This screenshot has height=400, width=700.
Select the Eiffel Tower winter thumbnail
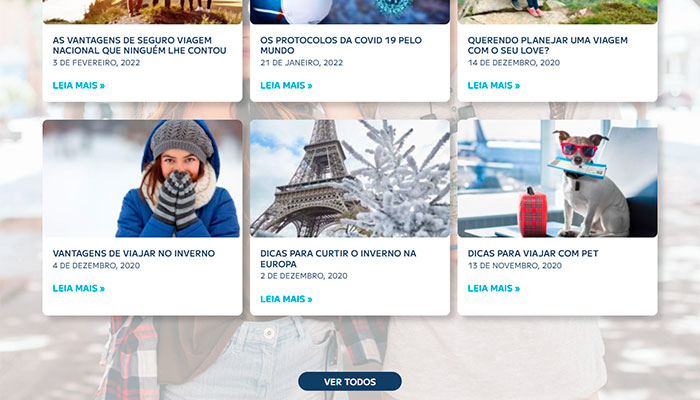(x=350, y=179)
